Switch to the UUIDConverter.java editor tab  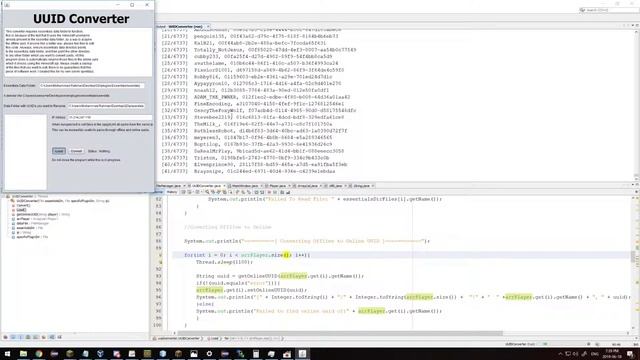[x=206, y=186]
